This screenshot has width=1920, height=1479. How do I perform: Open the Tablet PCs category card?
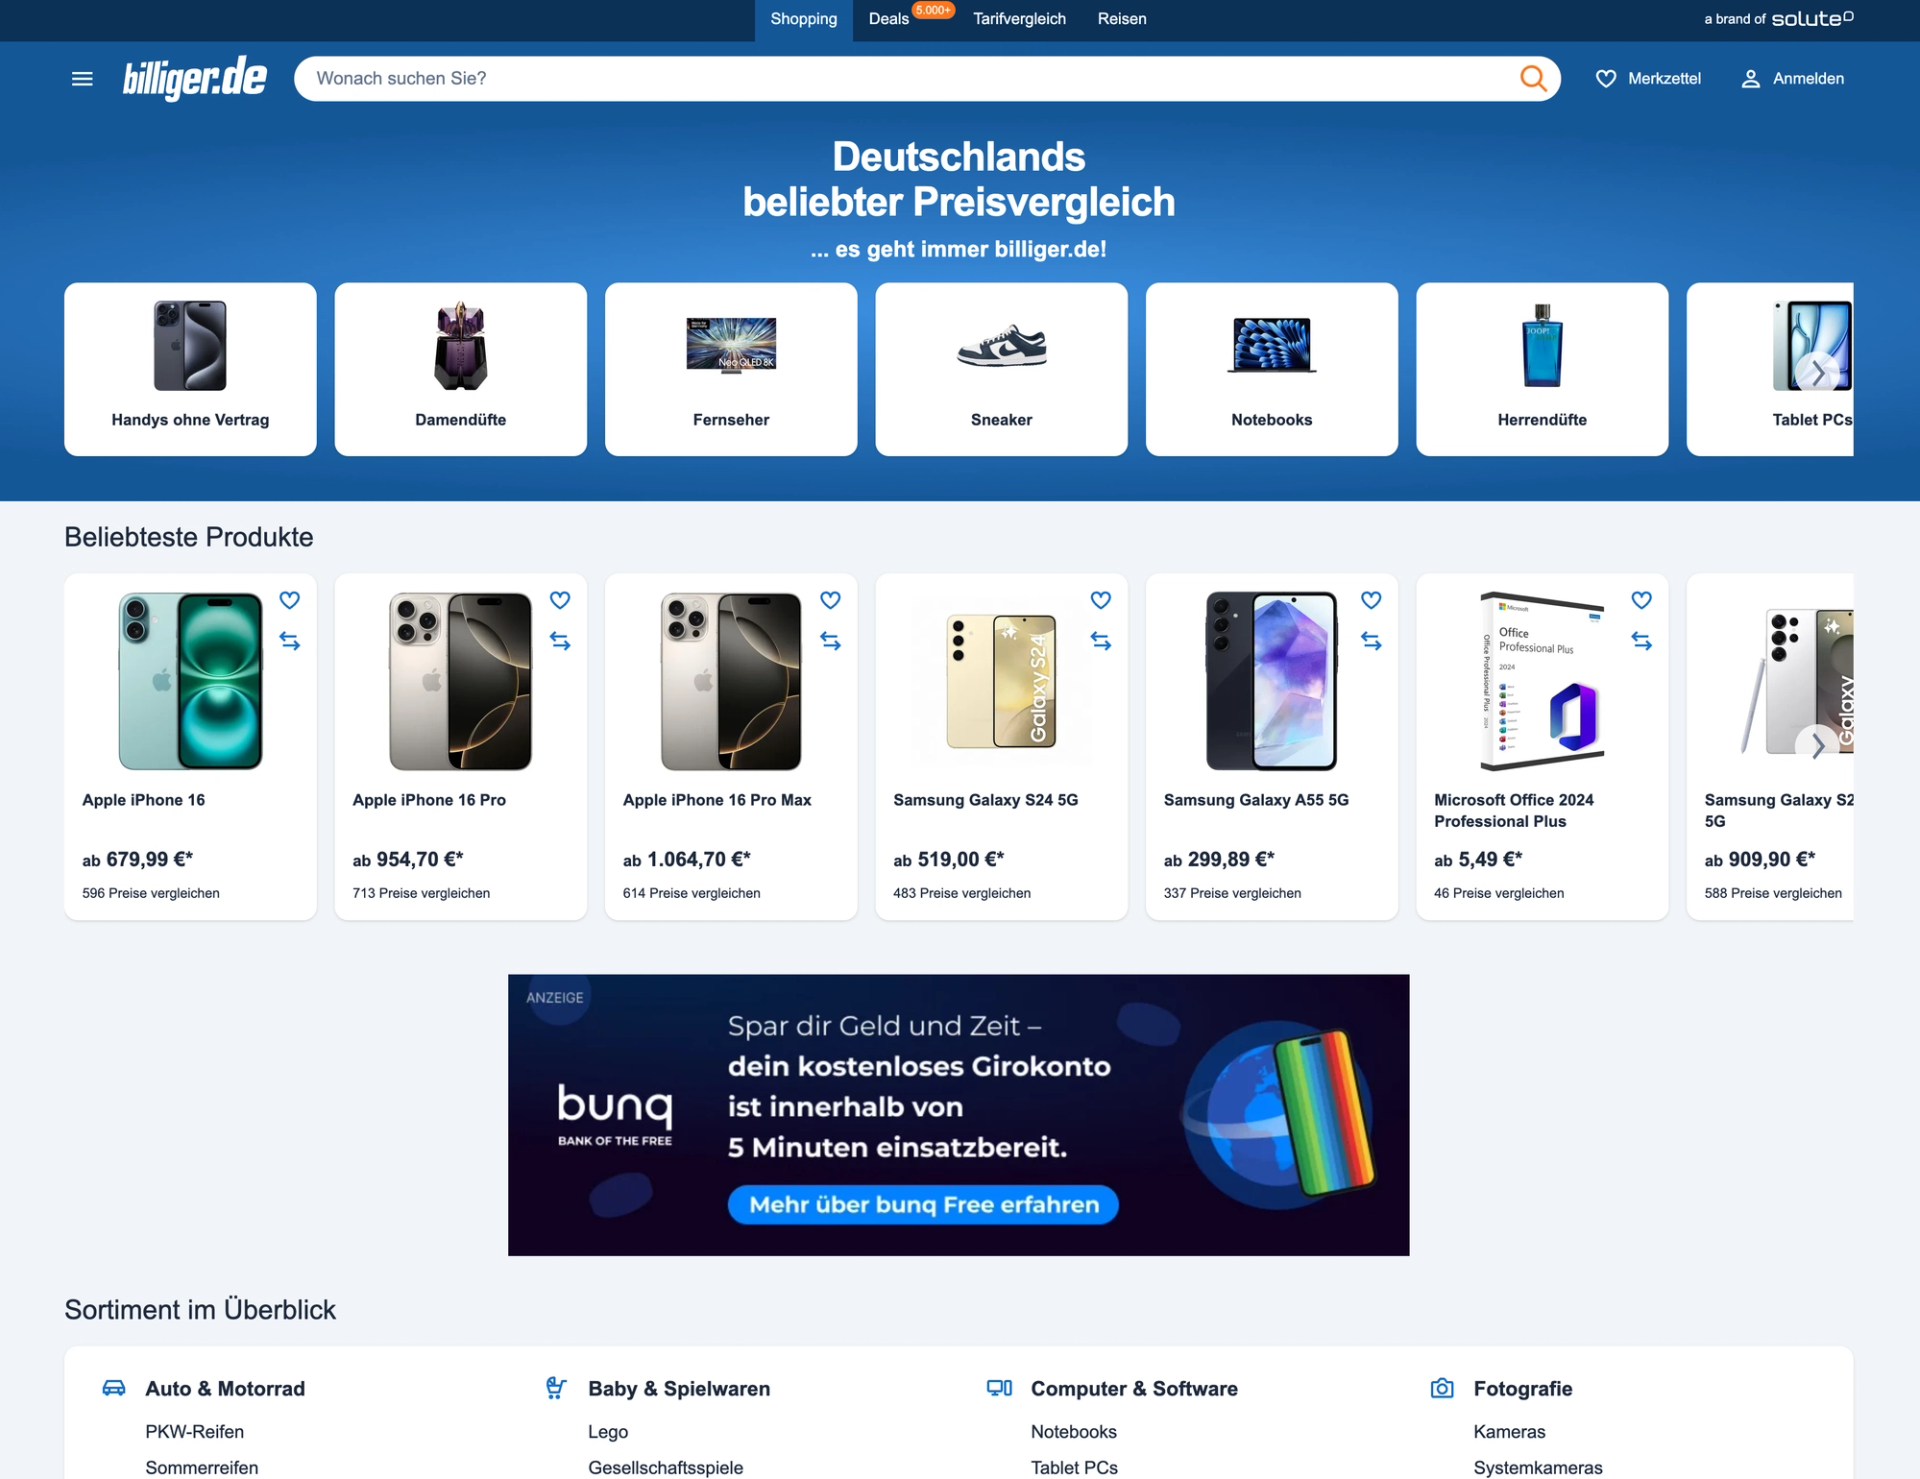click(1770, 369)
